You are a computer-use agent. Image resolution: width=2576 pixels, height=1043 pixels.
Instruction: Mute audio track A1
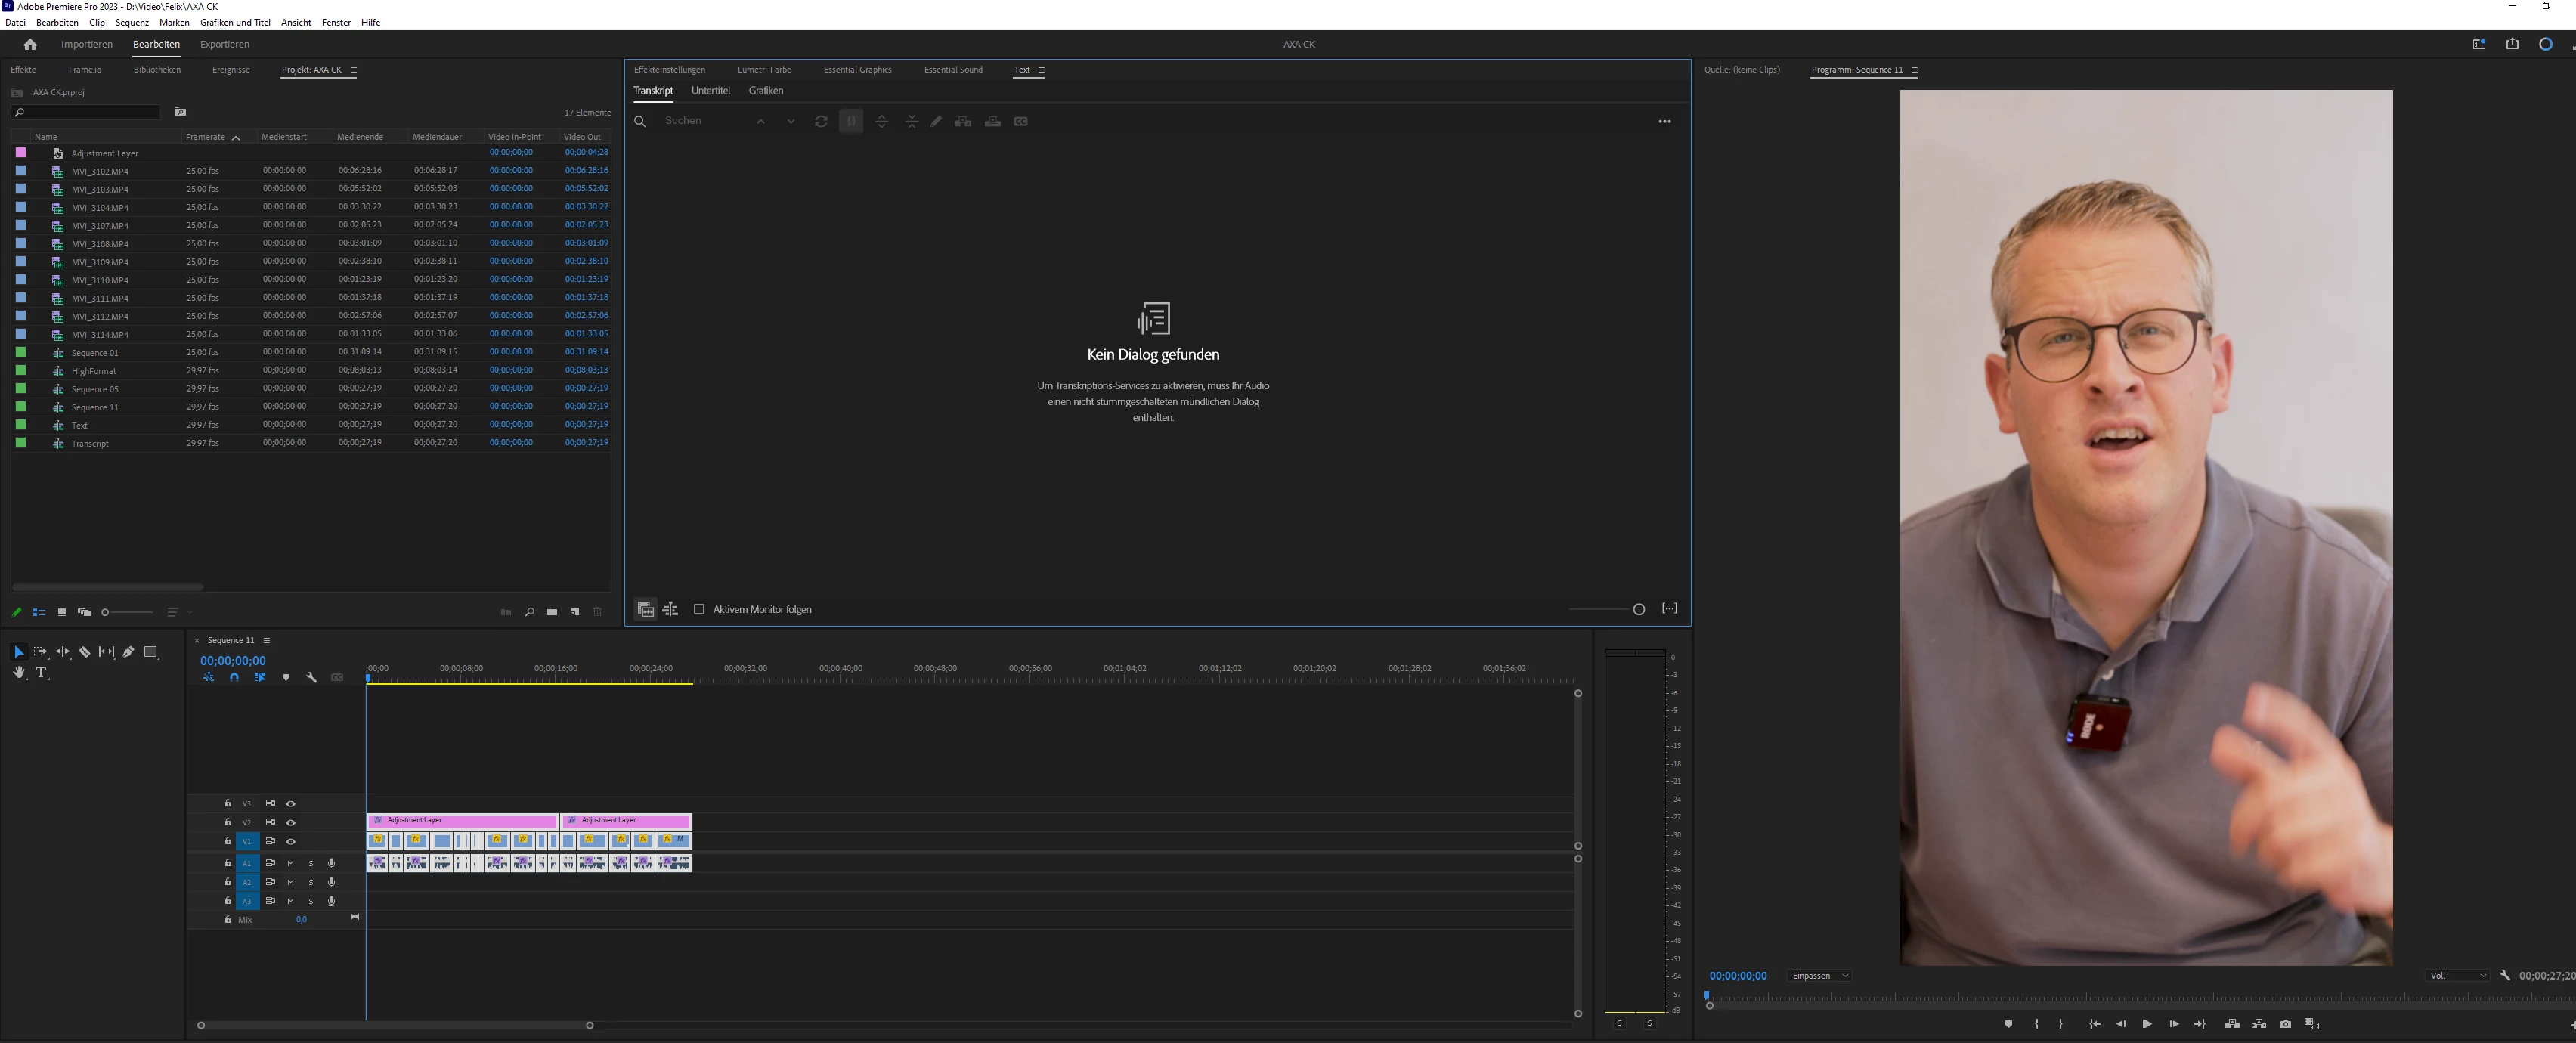pos(291,863)
